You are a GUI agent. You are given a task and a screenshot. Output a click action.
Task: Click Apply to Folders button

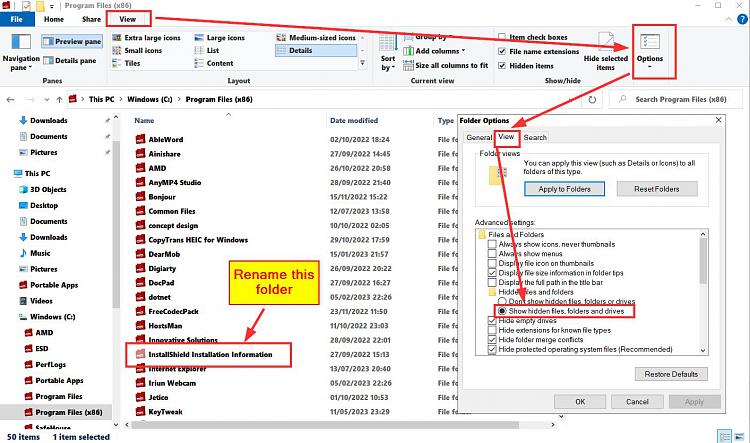tap(564, 189)
